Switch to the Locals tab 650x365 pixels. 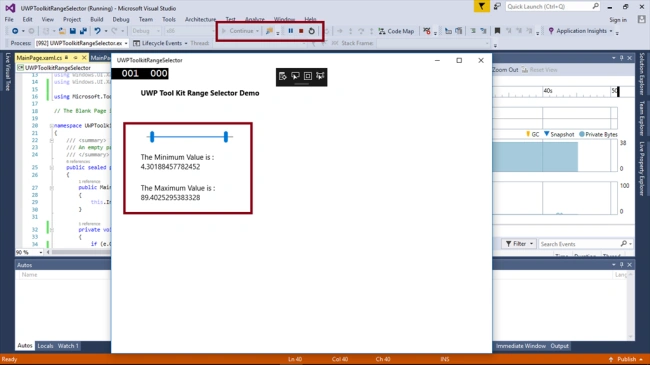pos(45,346)
